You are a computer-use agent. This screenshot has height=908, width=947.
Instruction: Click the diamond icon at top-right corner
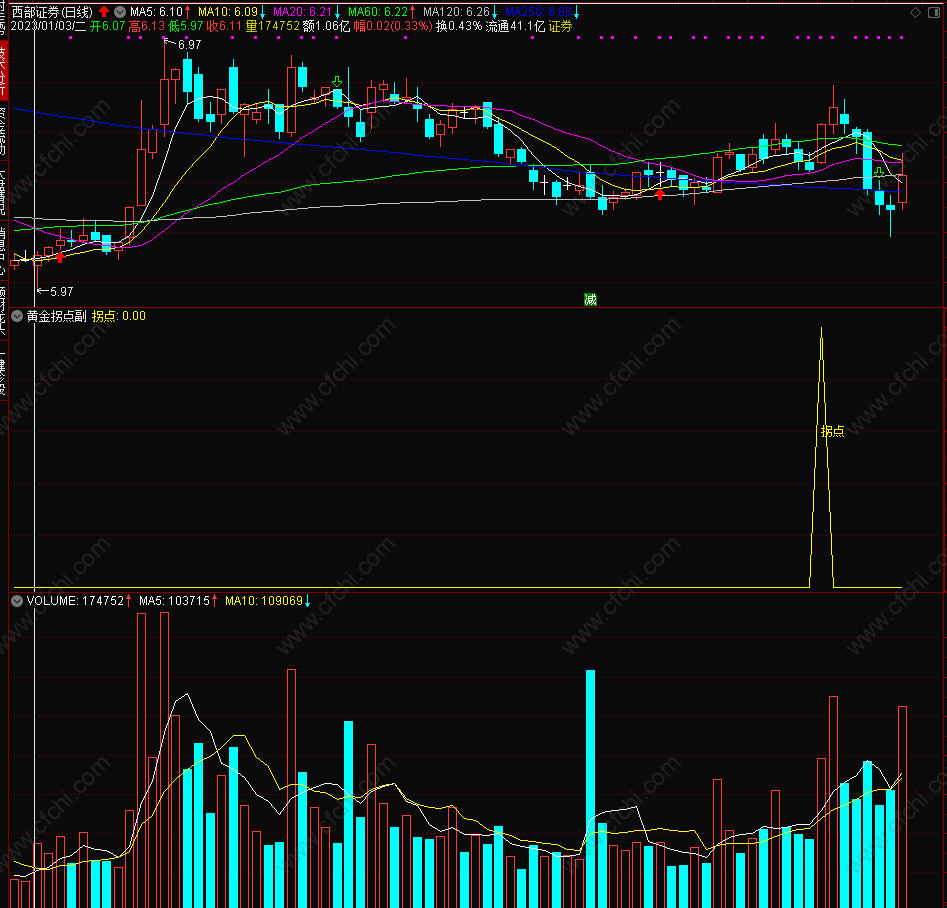[916, 13]
